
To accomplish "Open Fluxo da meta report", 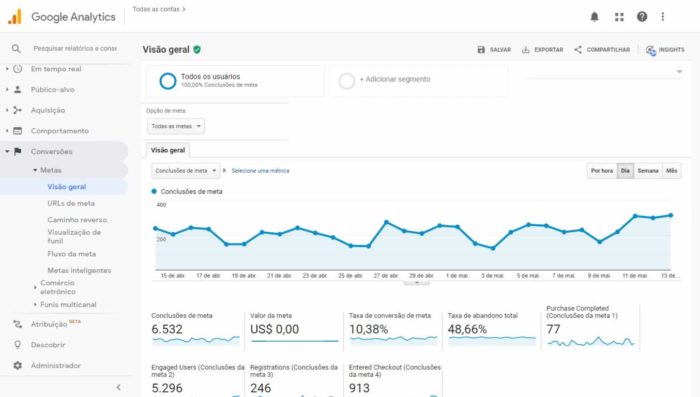I will 71,254.
